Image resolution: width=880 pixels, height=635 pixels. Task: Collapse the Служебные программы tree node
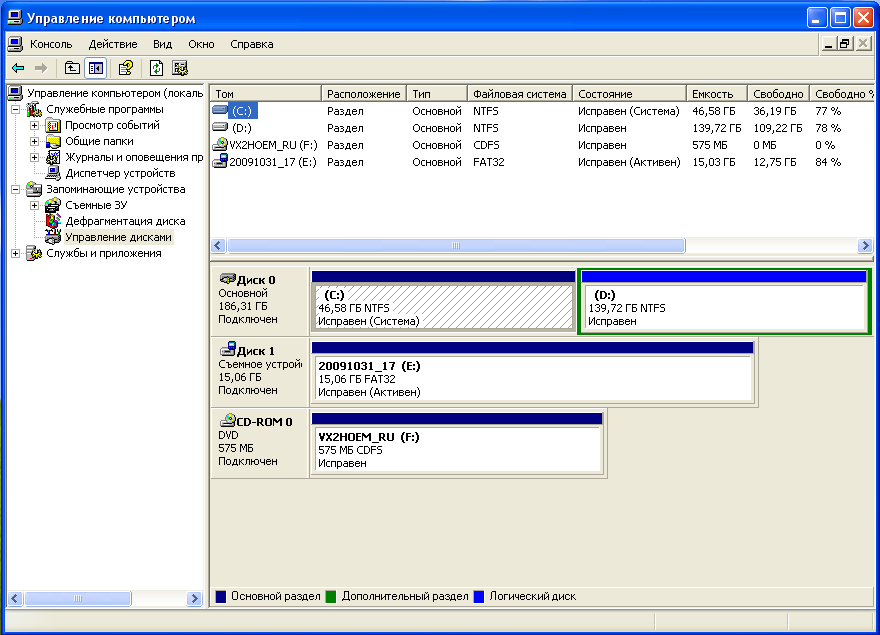coord(17,109)
